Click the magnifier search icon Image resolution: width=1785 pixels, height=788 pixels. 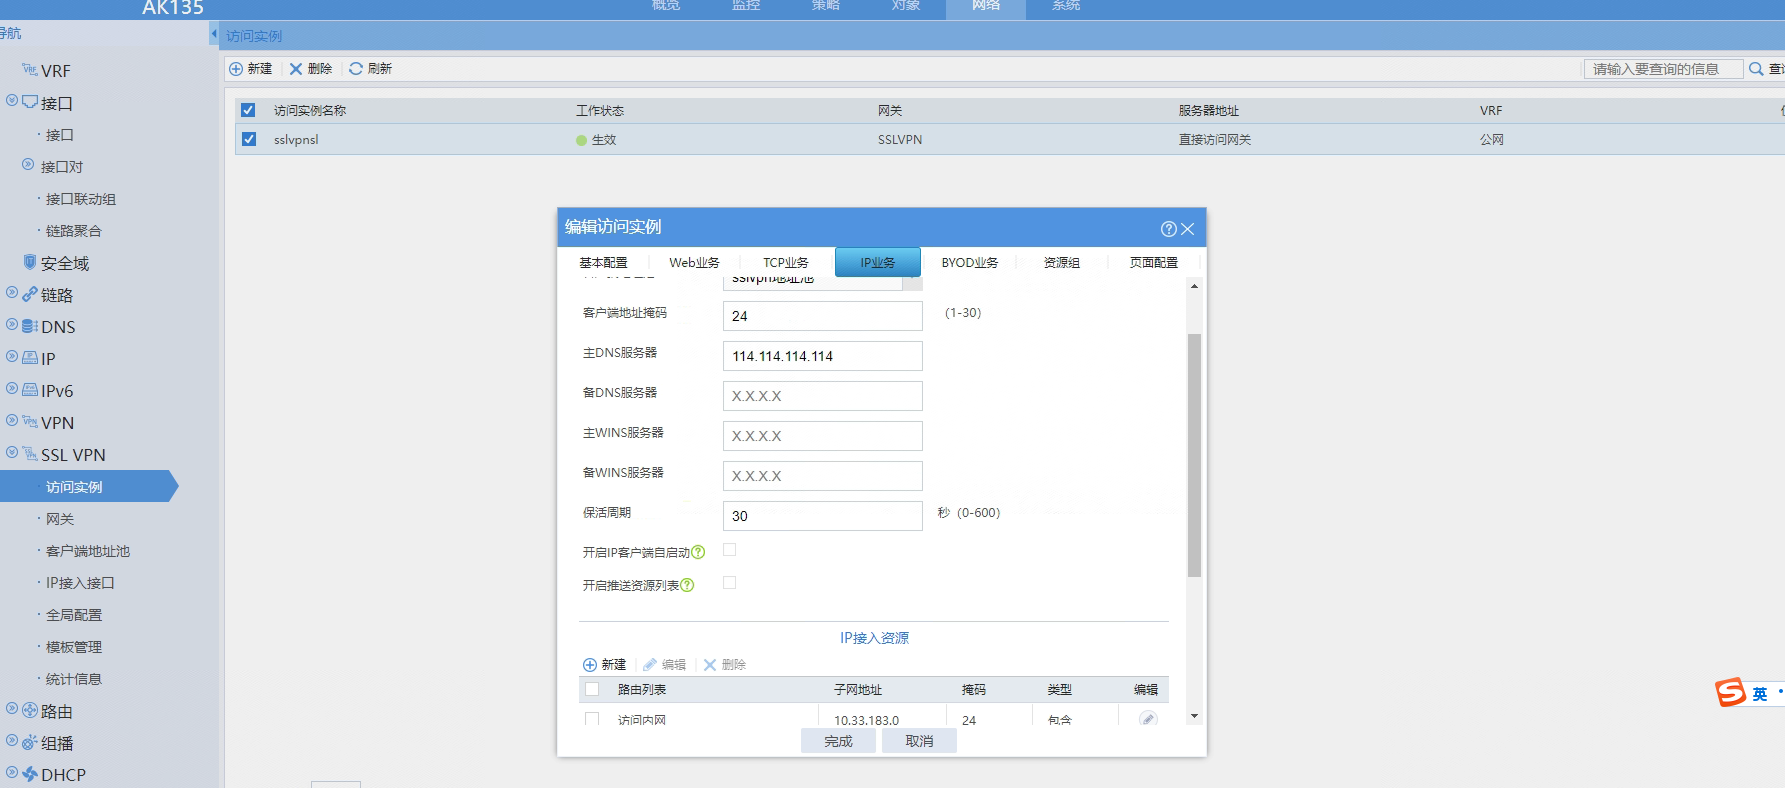1756,69
